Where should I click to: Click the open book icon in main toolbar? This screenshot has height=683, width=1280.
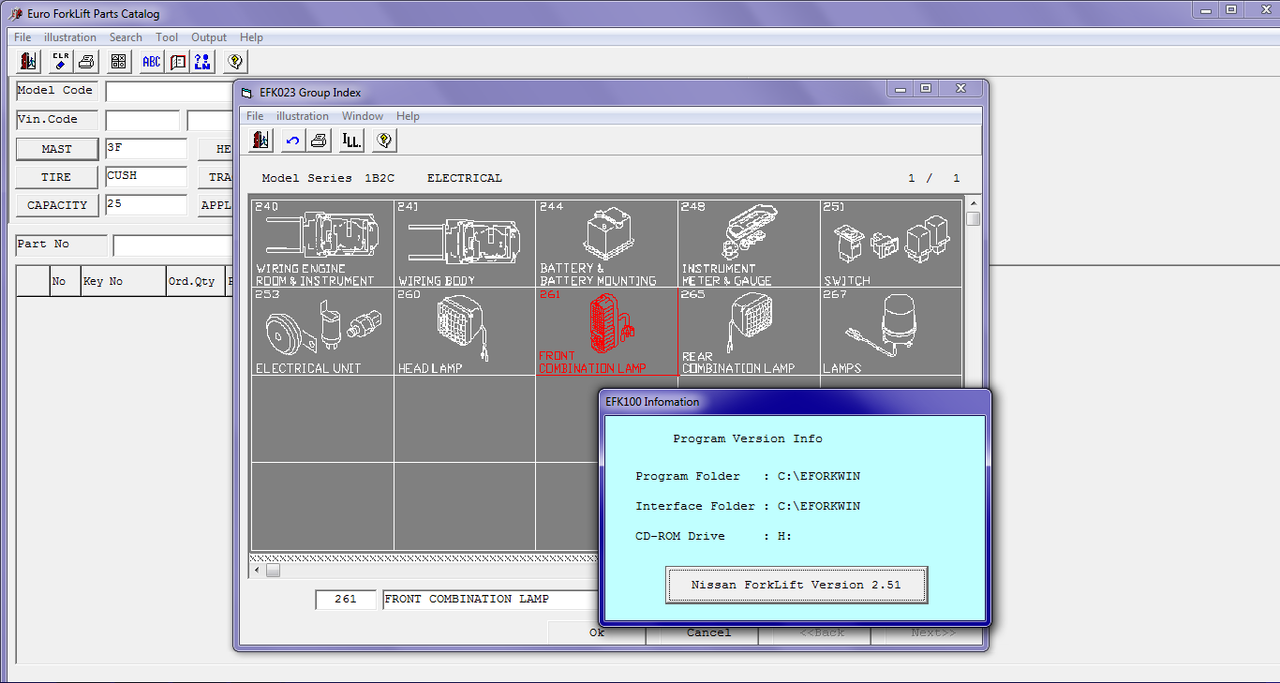(177, 61)
